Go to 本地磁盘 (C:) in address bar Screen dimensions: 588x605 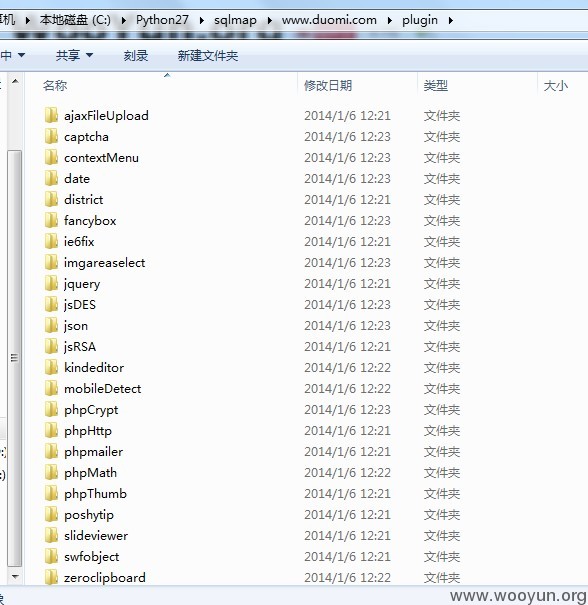75,20
